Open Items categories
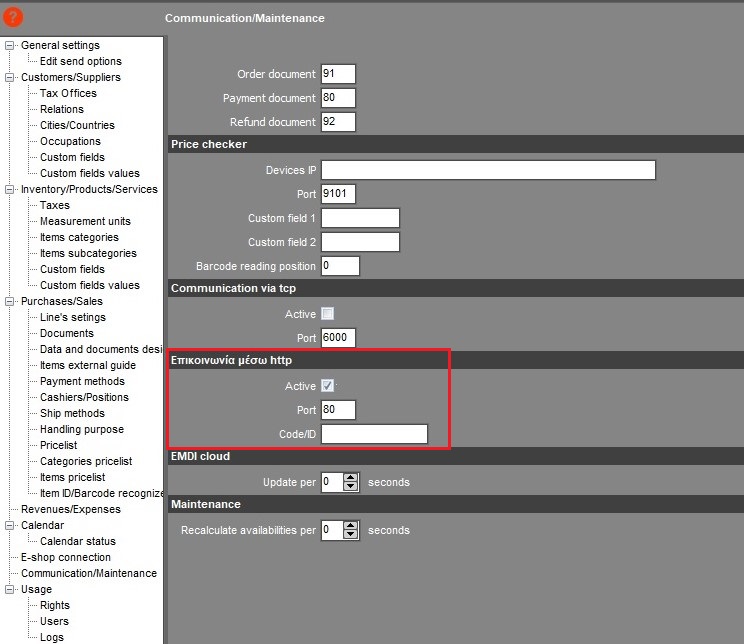The width and height of the screenshot is (744, 644). 79,237
